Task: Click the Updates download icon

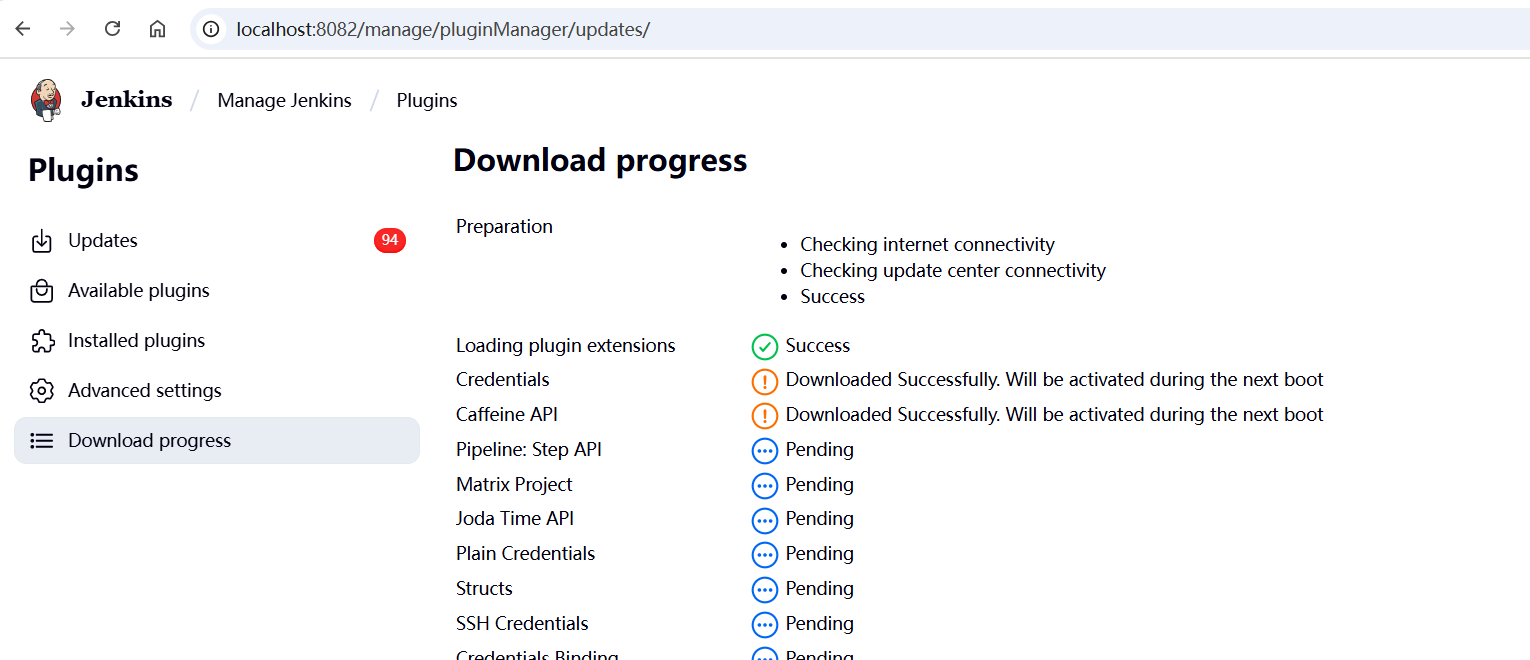Action: (42, 241)
